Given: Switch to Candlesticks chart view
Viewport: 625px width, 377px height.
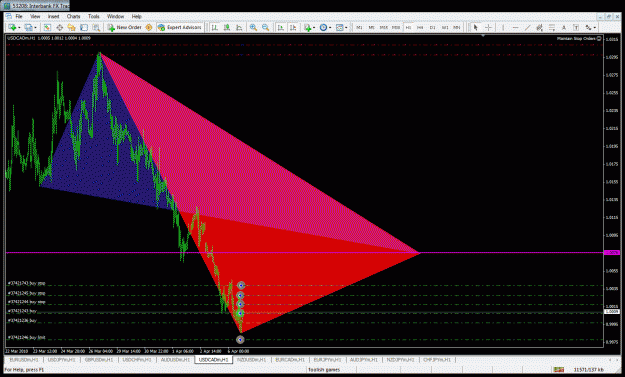Looking at the screenshot, I should (x=227, y=27).
